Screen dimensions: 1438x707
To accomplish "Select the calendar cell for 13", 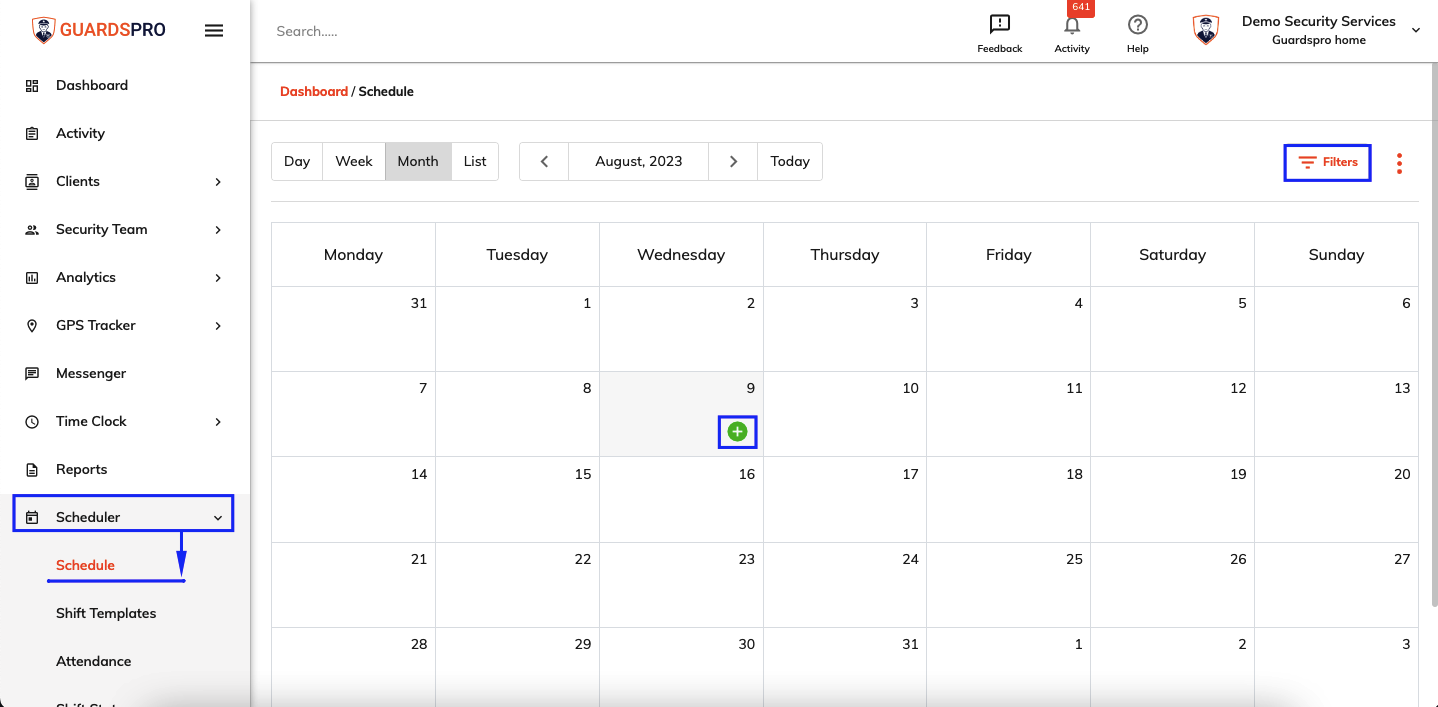I will [1336, 415].
